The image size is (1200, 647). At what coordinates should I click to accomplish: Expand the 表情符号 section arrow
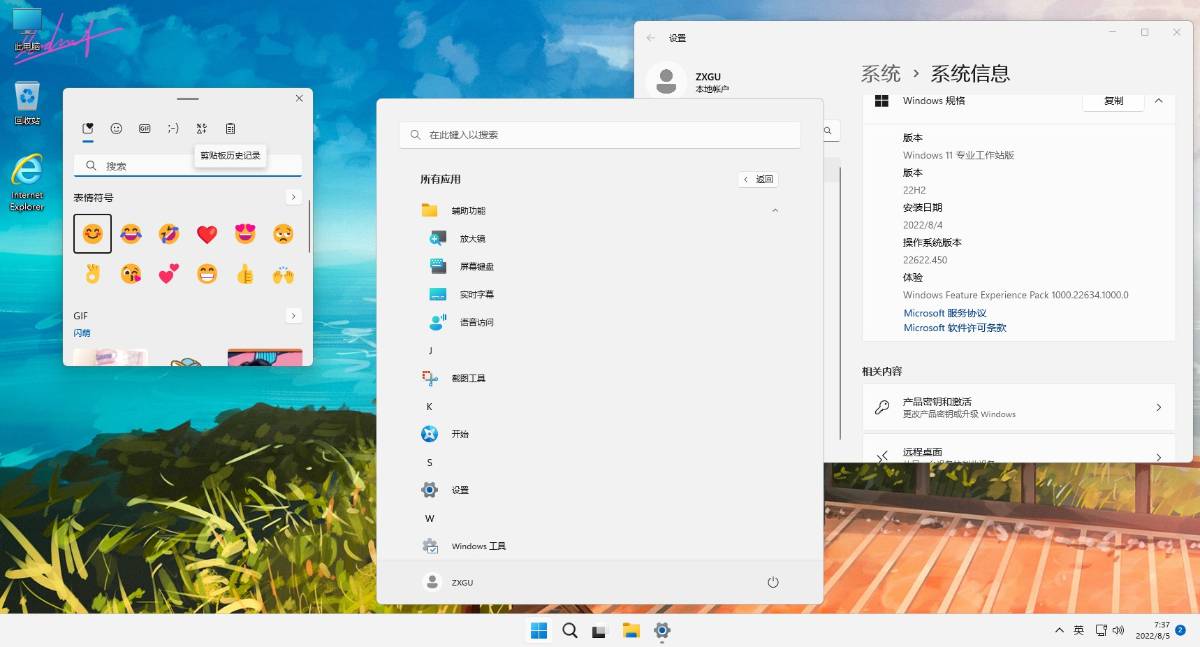click(294, 197)
